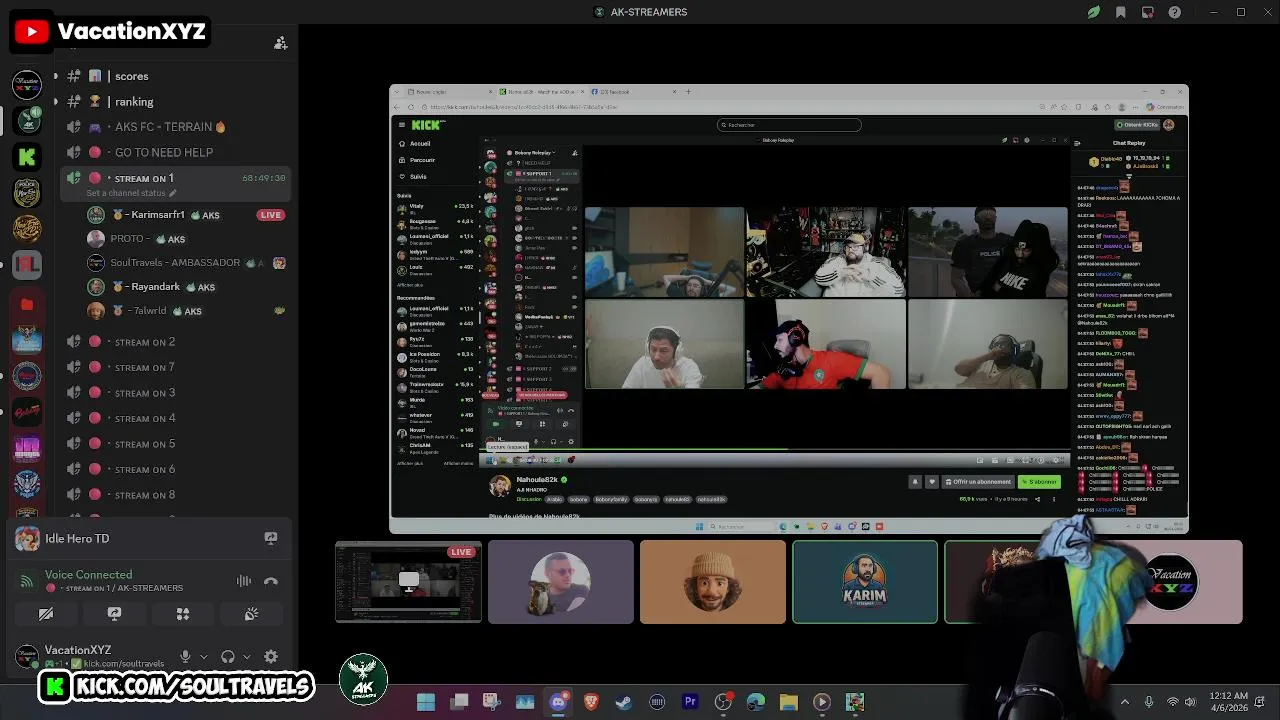Screen dimensions: 1280x720
Task: Click PROTO user in the voice channel
Action: click(x=187, y=239)
